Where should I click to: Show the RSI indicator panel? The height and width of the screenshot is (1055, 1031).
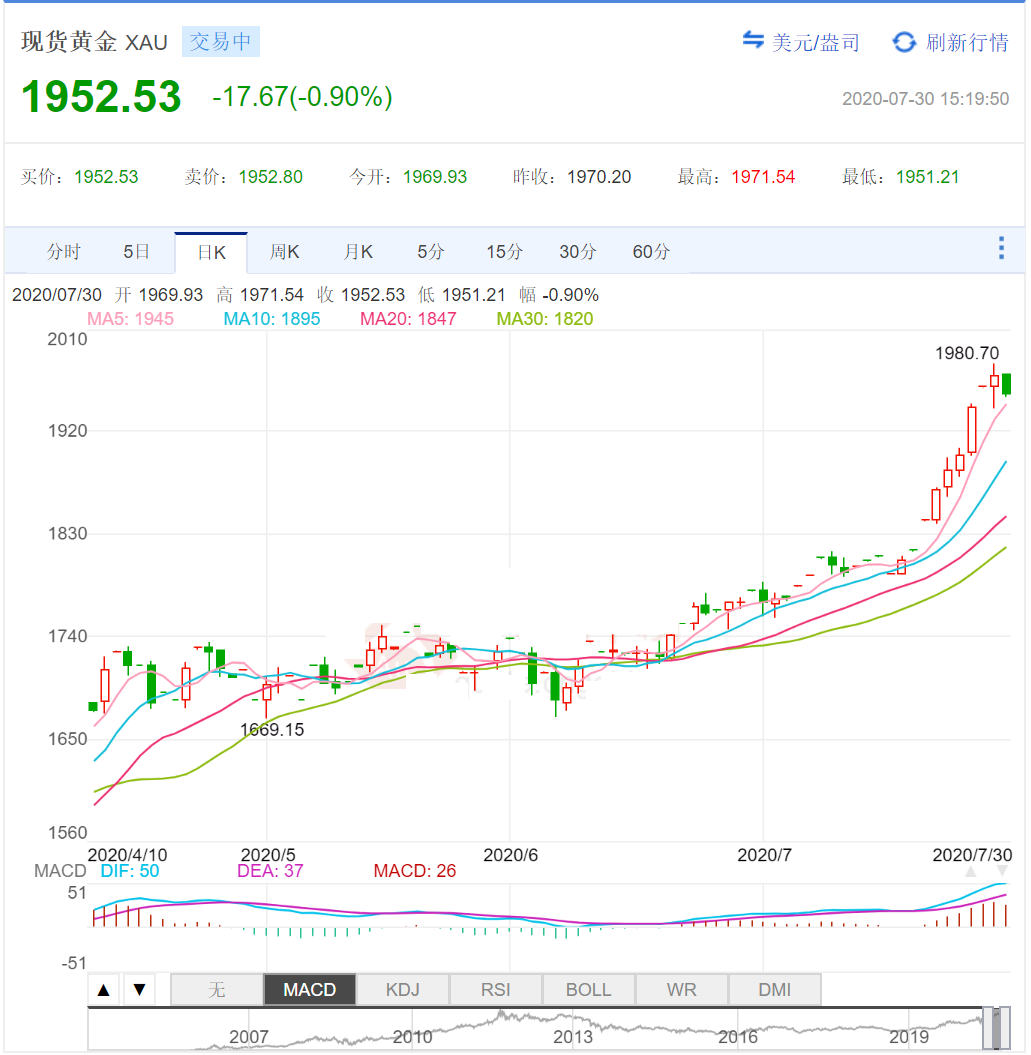(x=495, y=990)
